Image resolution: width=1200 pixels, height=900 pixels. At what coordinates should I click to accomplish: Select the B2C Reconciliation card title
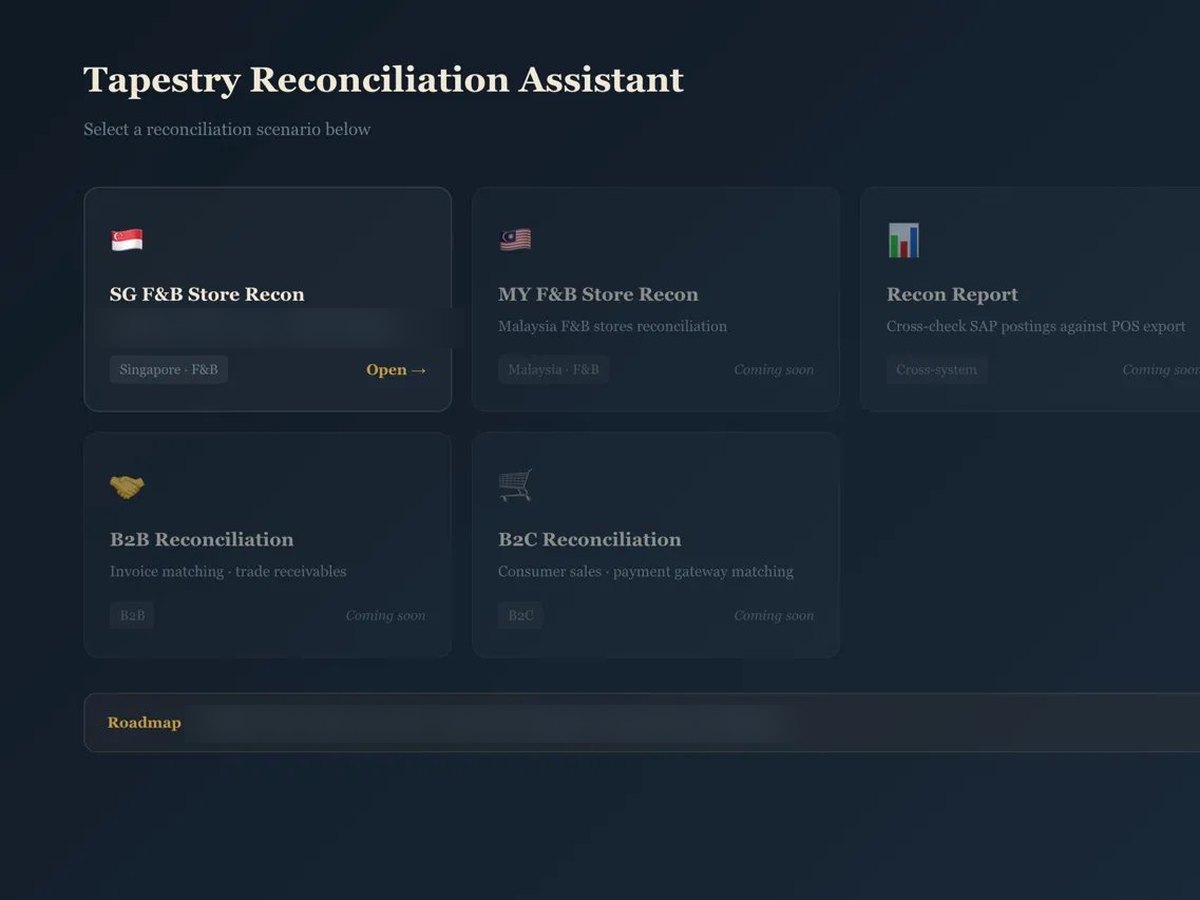pos(590,539)
